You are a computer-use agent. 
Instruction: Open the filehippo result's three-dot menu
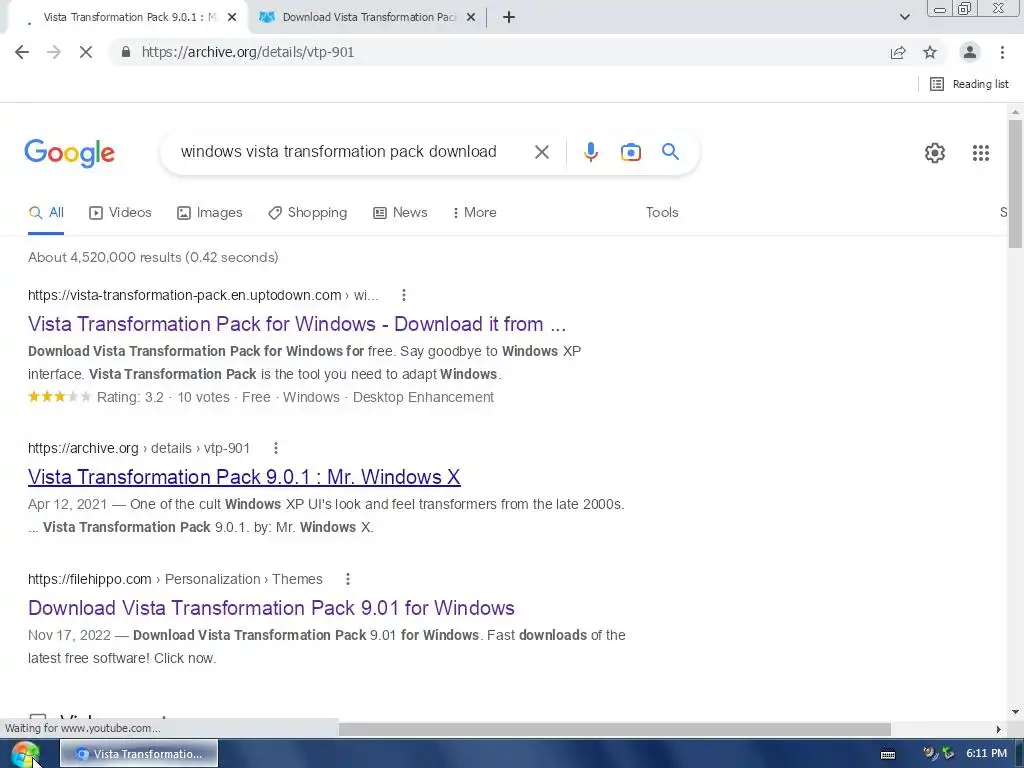pos(347,579)
